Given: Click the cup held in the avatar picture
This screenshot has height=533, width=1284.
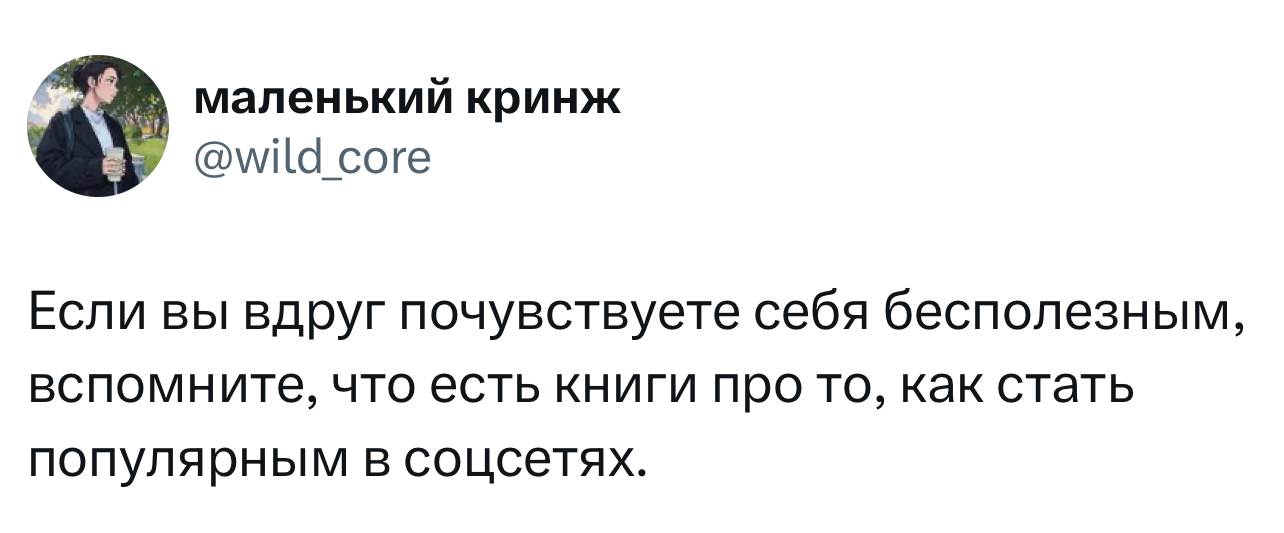Looking at the screenshot, I should 113,165.
